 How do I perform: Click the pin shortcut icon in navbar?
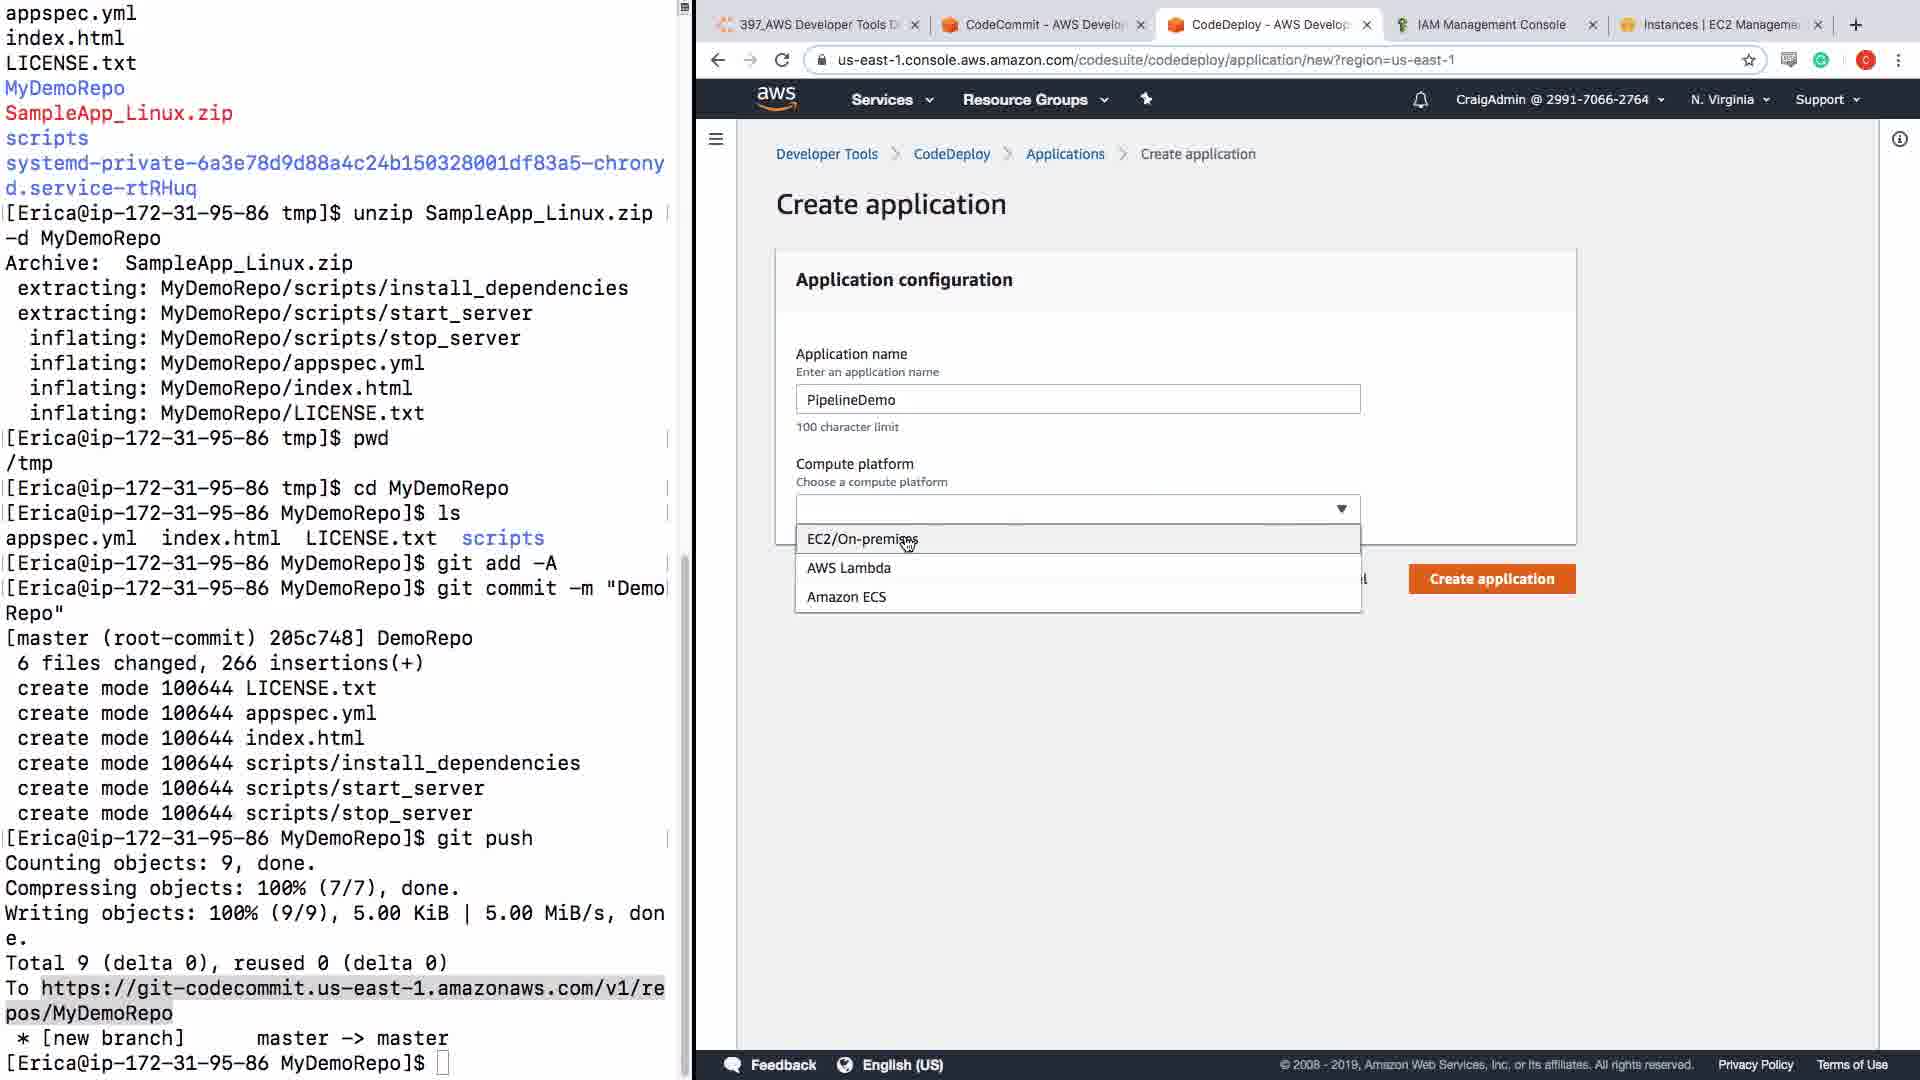coord(1146,99)
